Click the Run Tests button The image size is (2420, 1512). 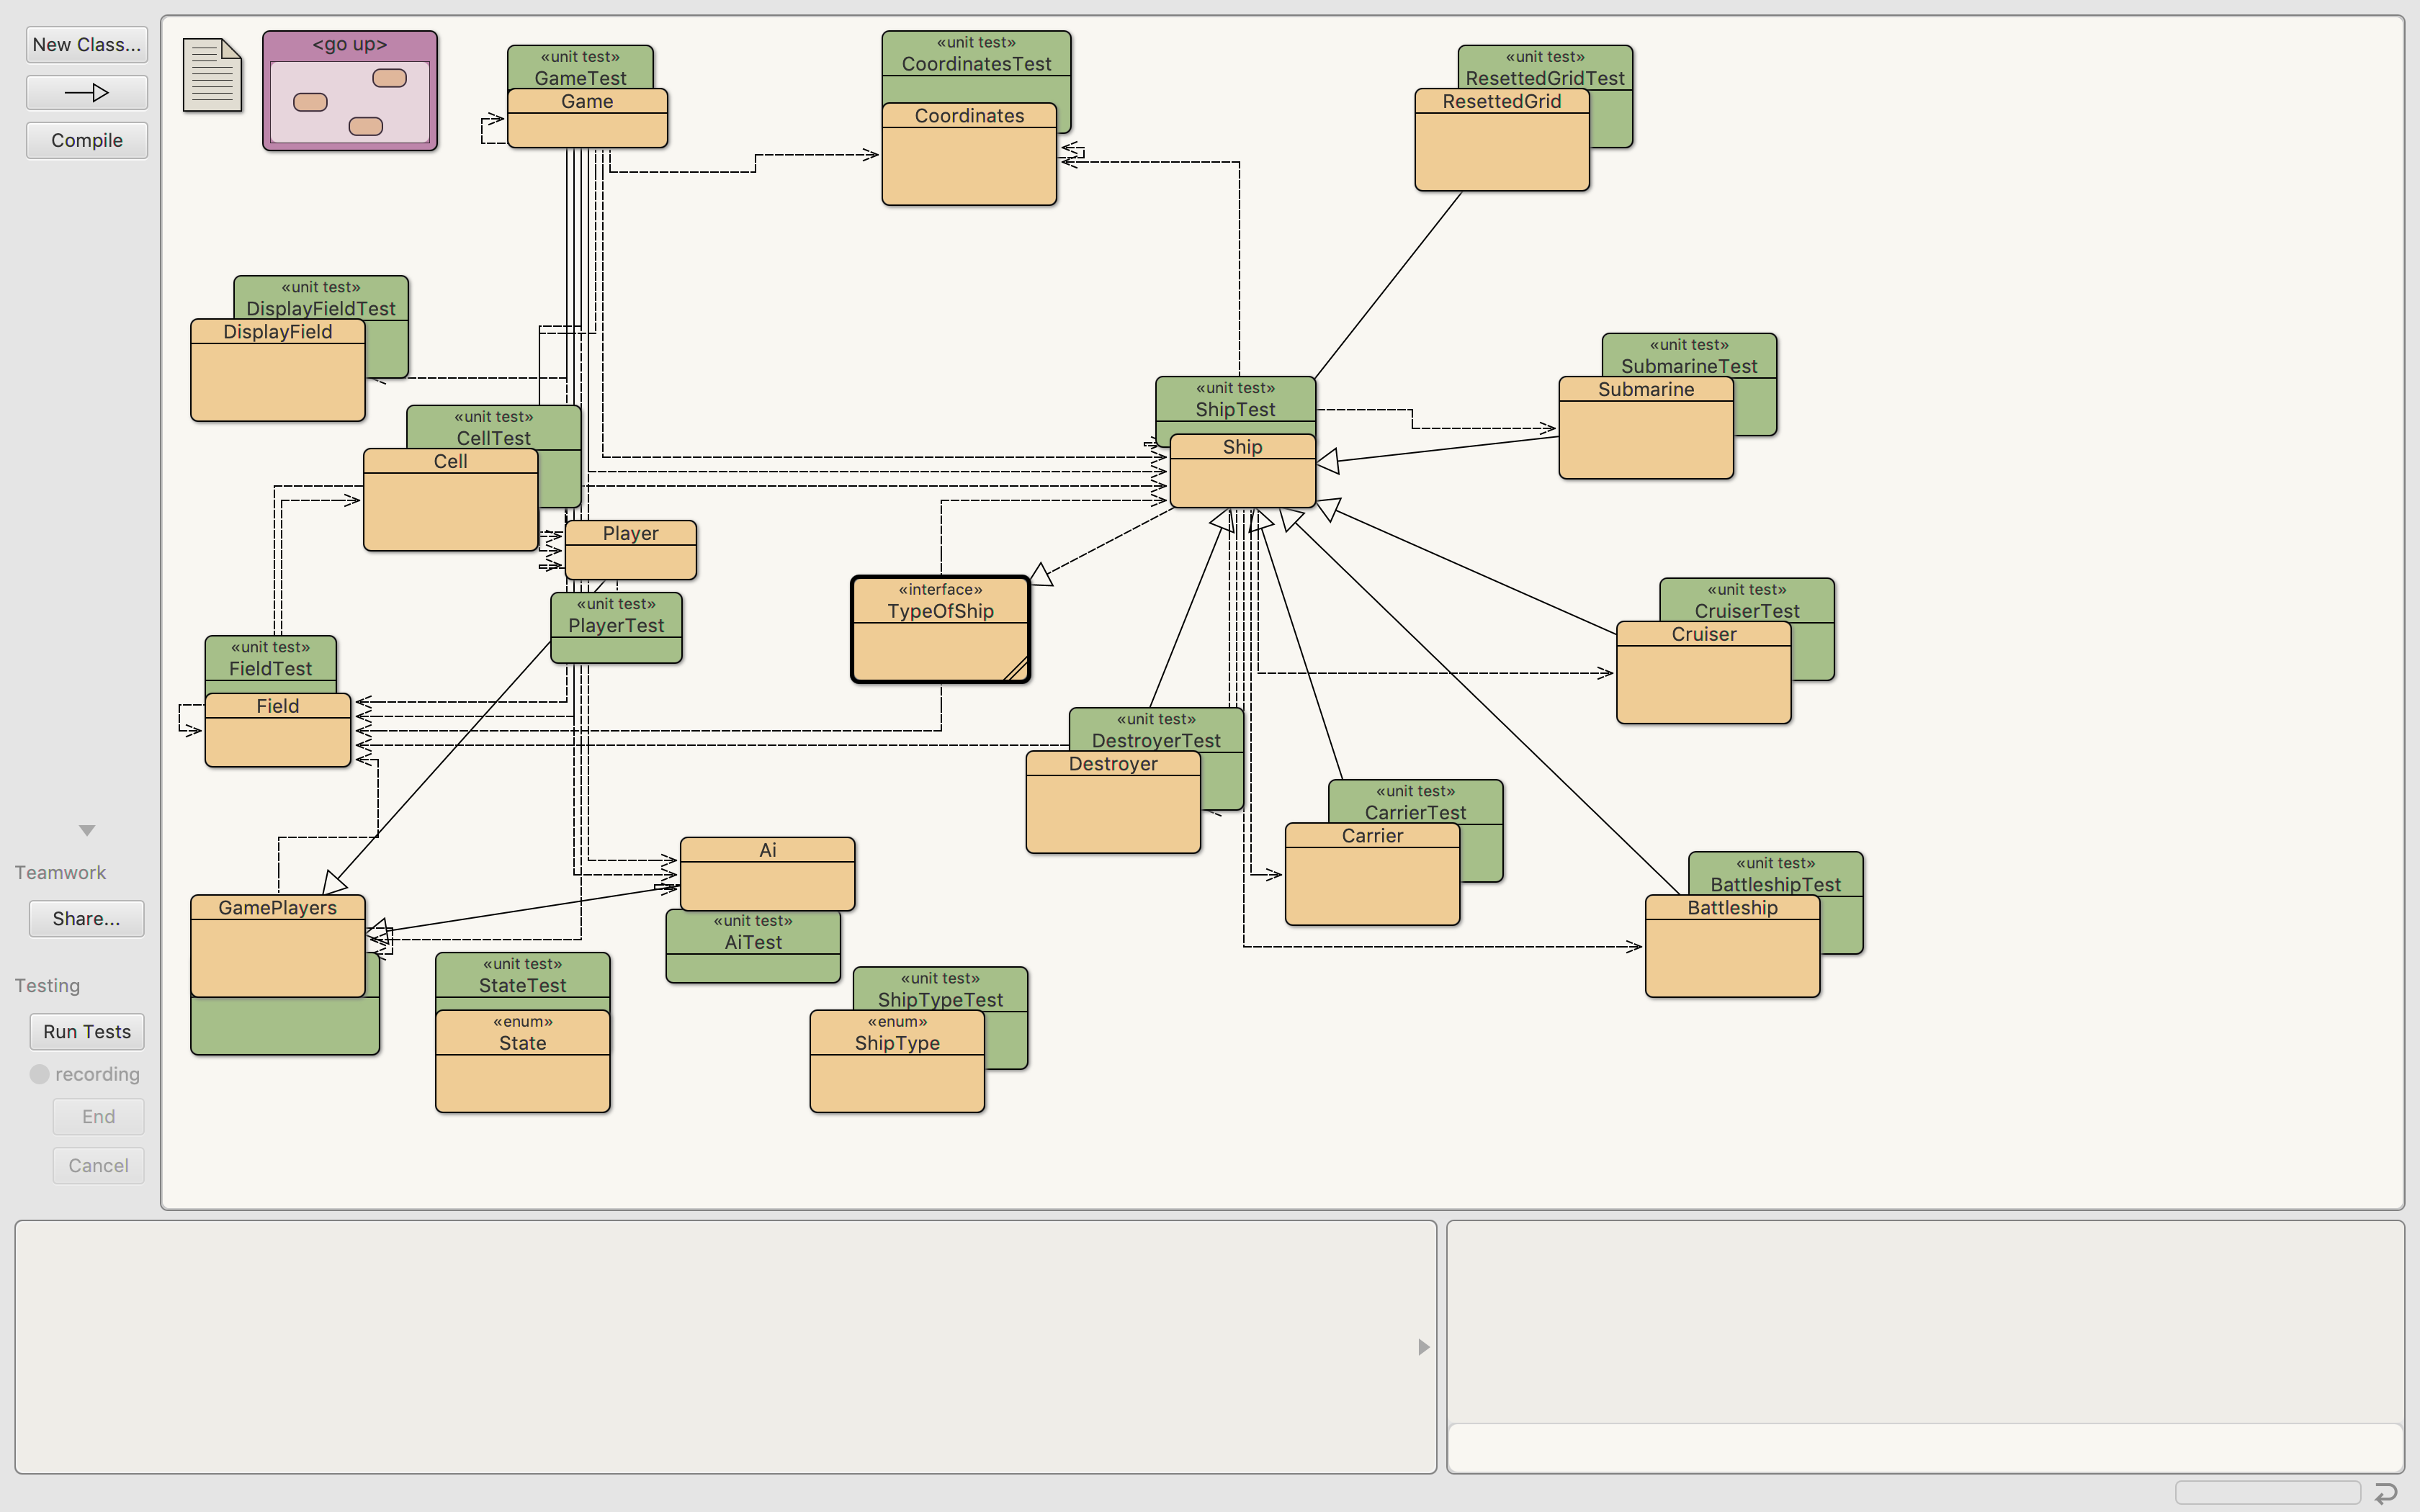click(x=86, y=1031)
